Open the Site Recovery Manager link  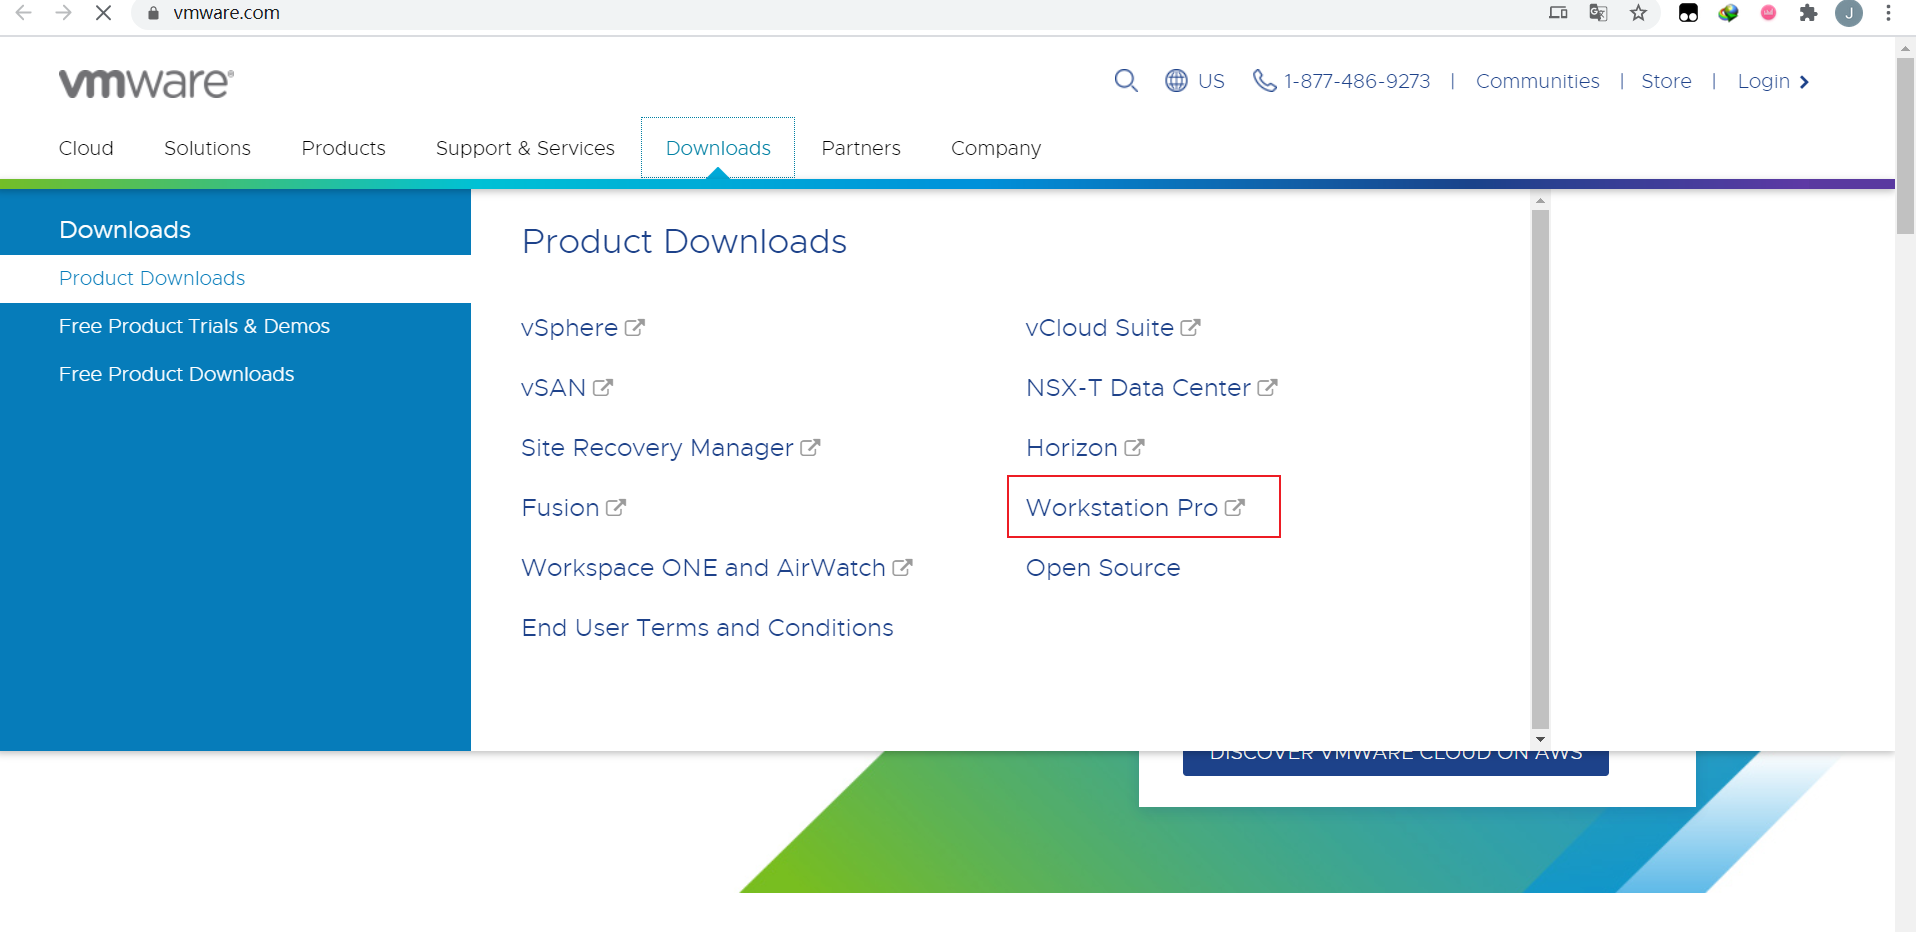point(671,448)
